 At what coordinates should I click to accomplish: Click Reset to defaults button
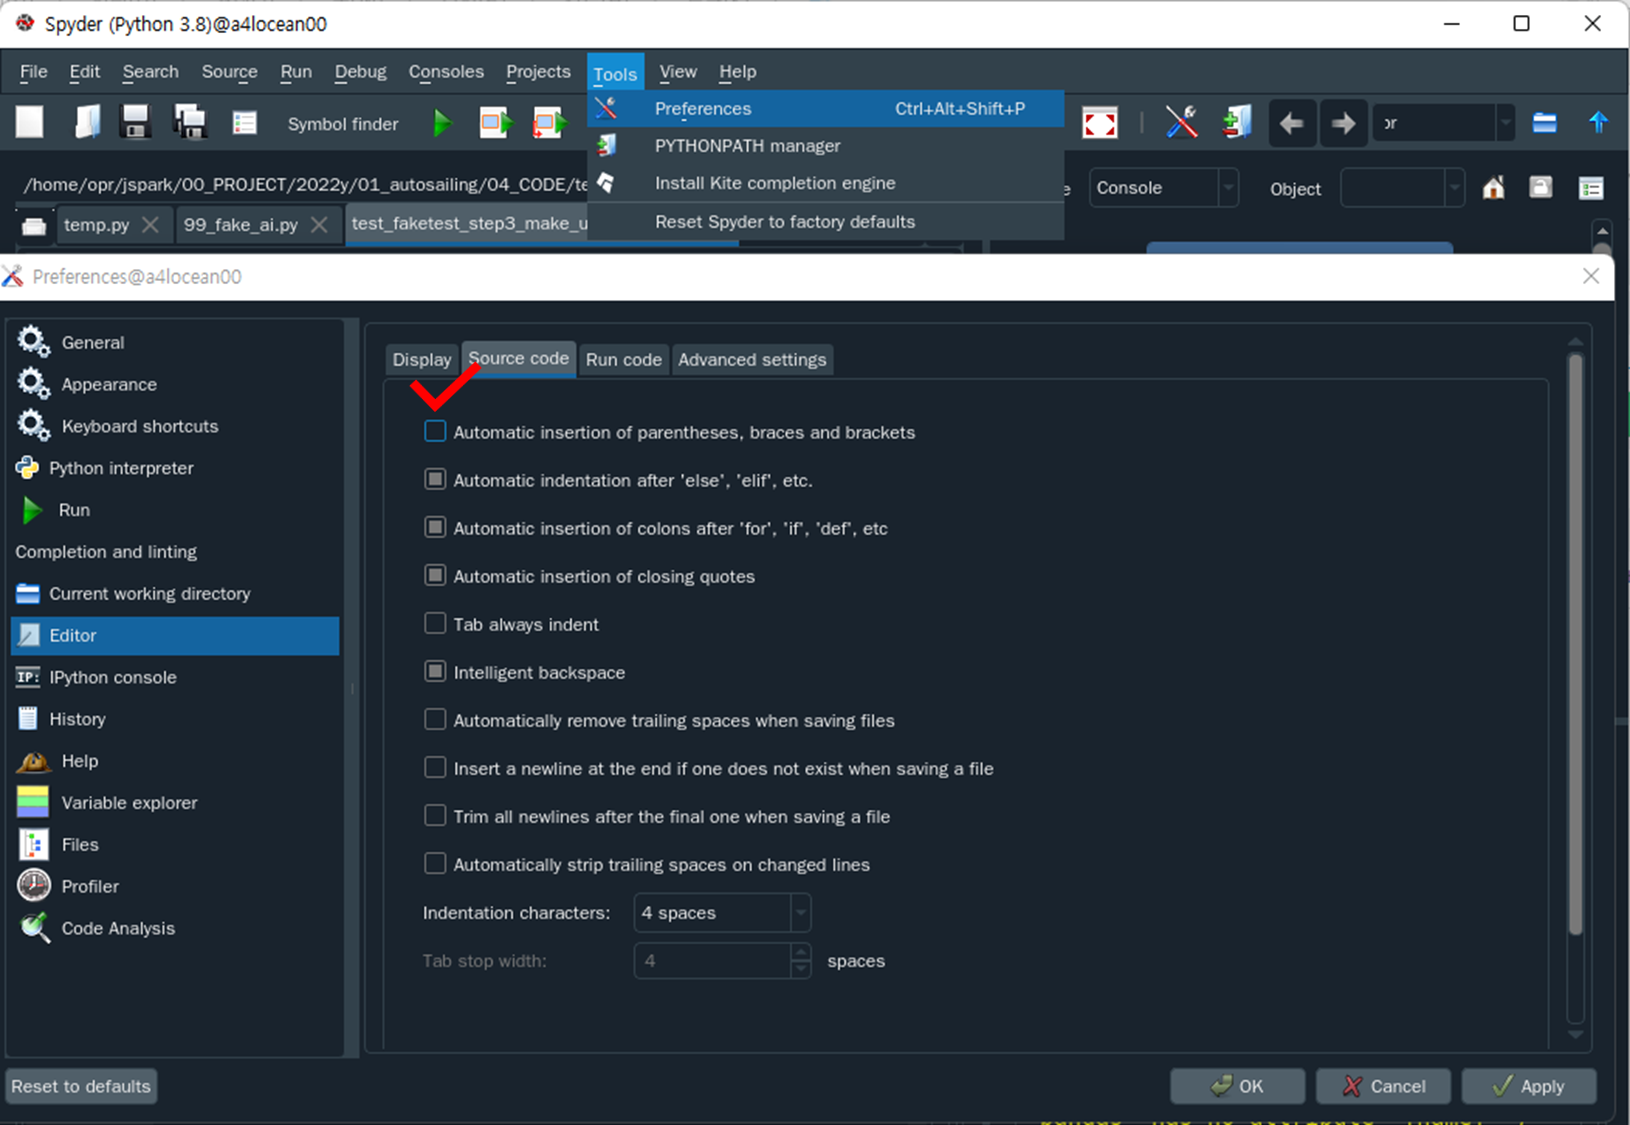tap(81, 1086)
